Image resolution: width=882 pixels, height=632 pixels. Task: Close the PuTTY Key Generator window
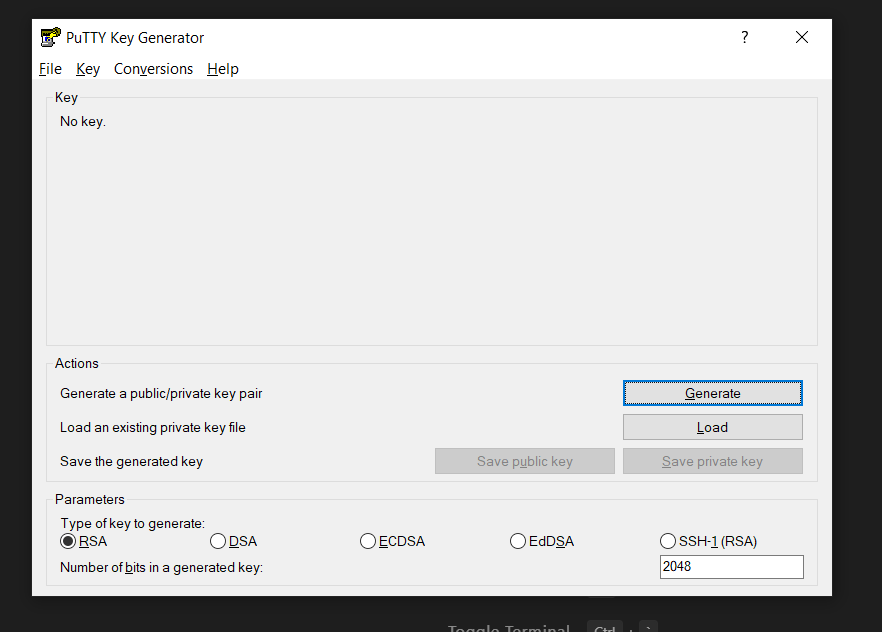[801, 37]
